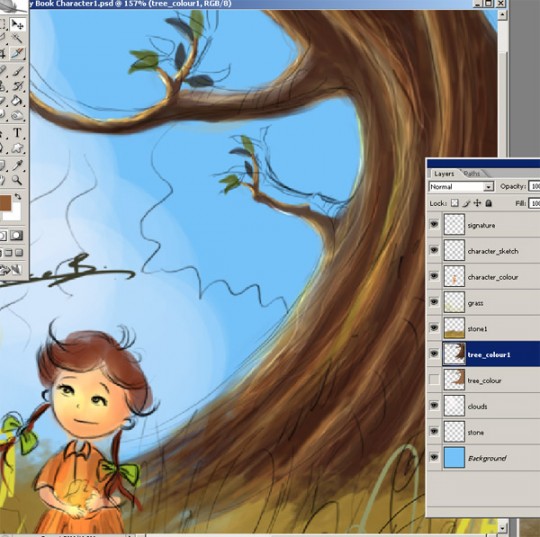Viewport: 540px width, 537px height.
Task: Hide the Background layer eye
Action: point(434,457)
